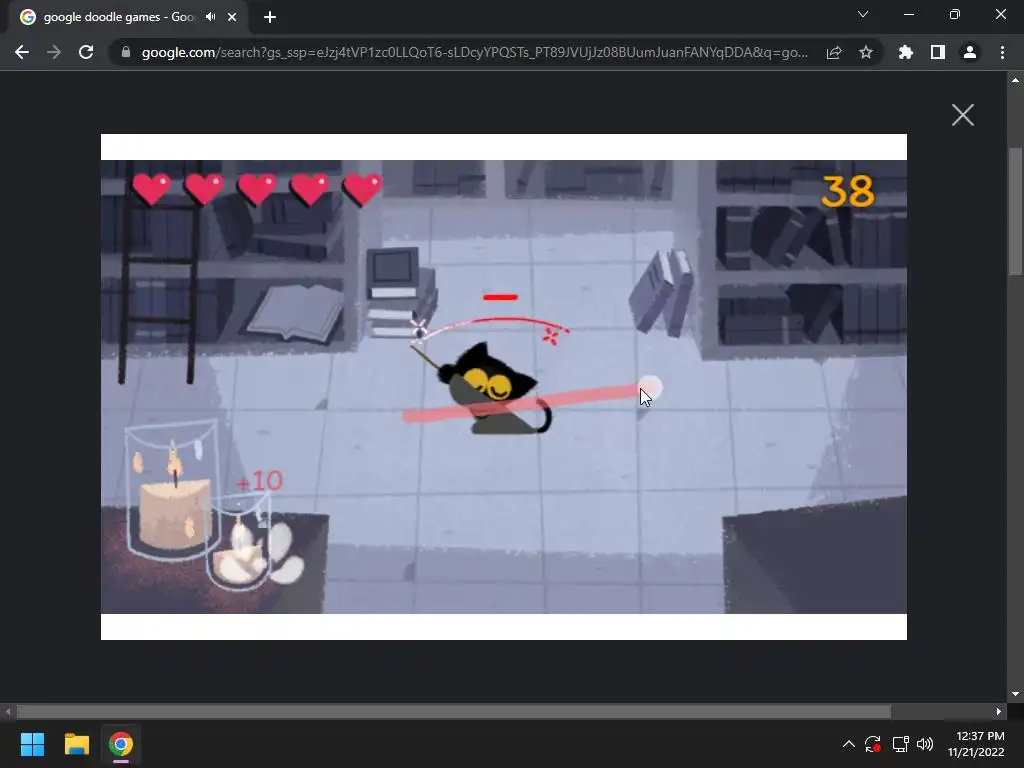This screenshot has height=768, width=1024.
Task: Open the Chrome three-dot menu
Action: pyautogui.click(x=1002, y=52)
